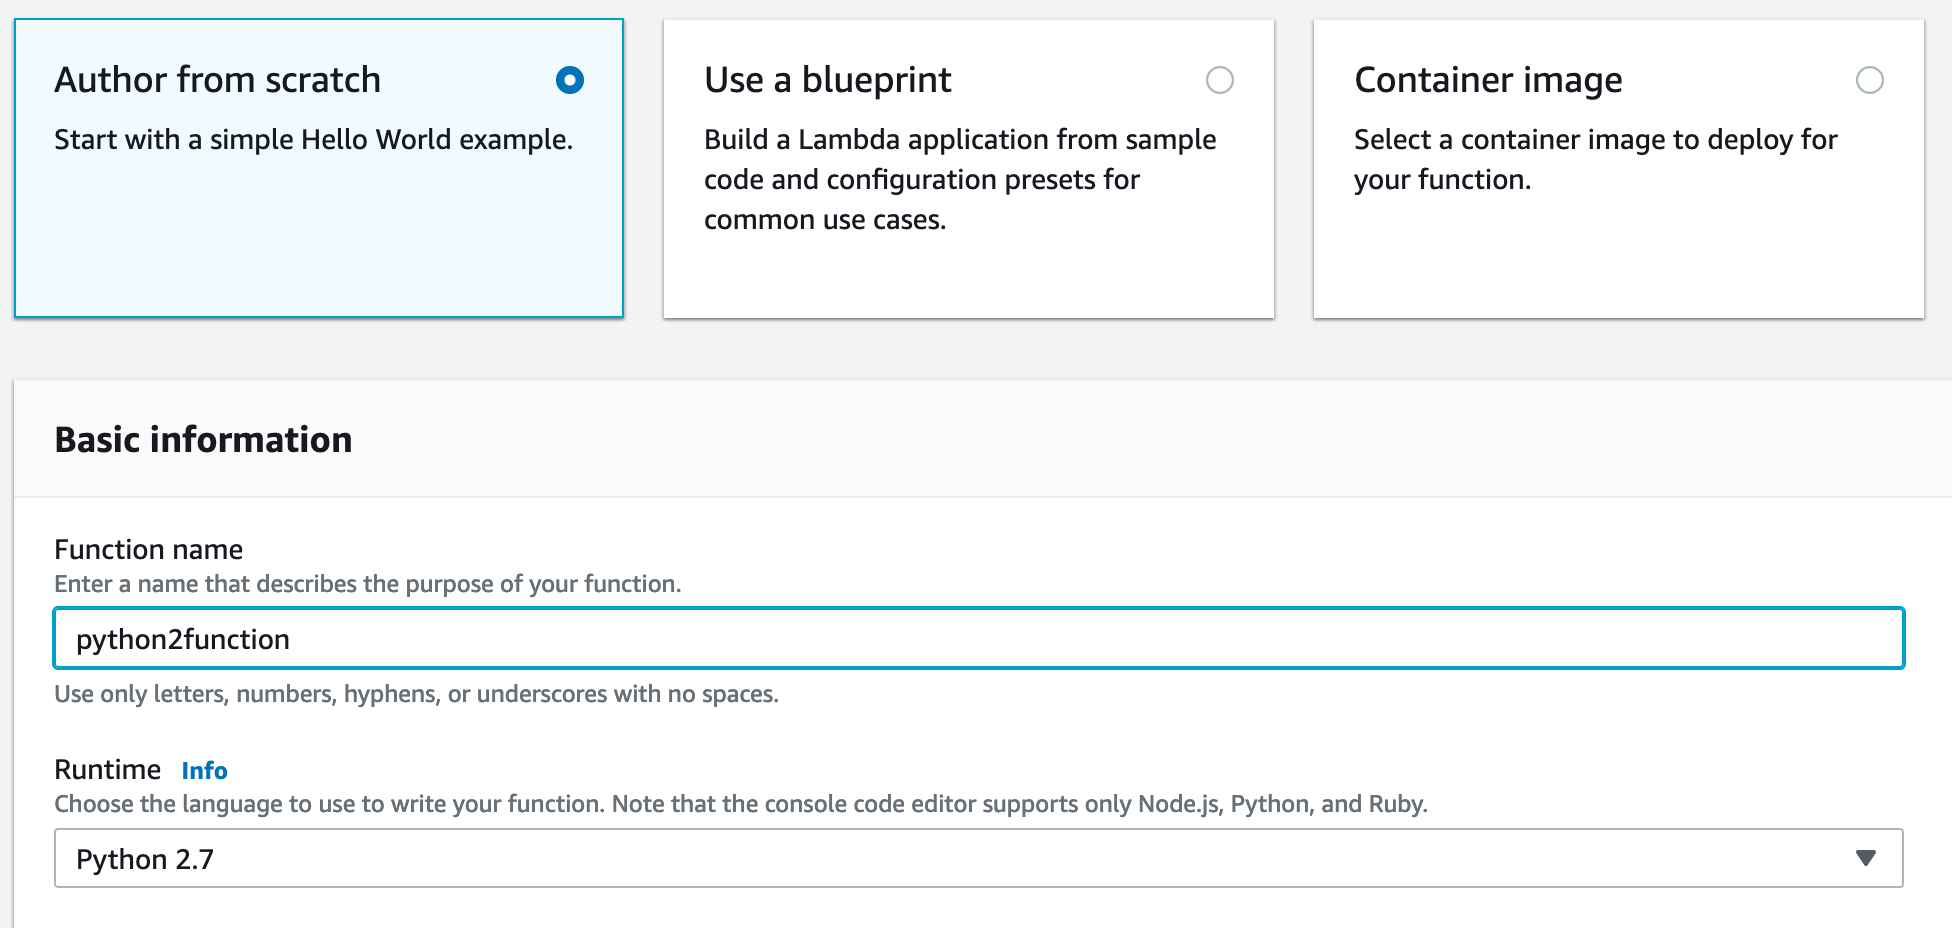Click the Use a blueprint card title

pyautogui.click(x=827, y=80)
